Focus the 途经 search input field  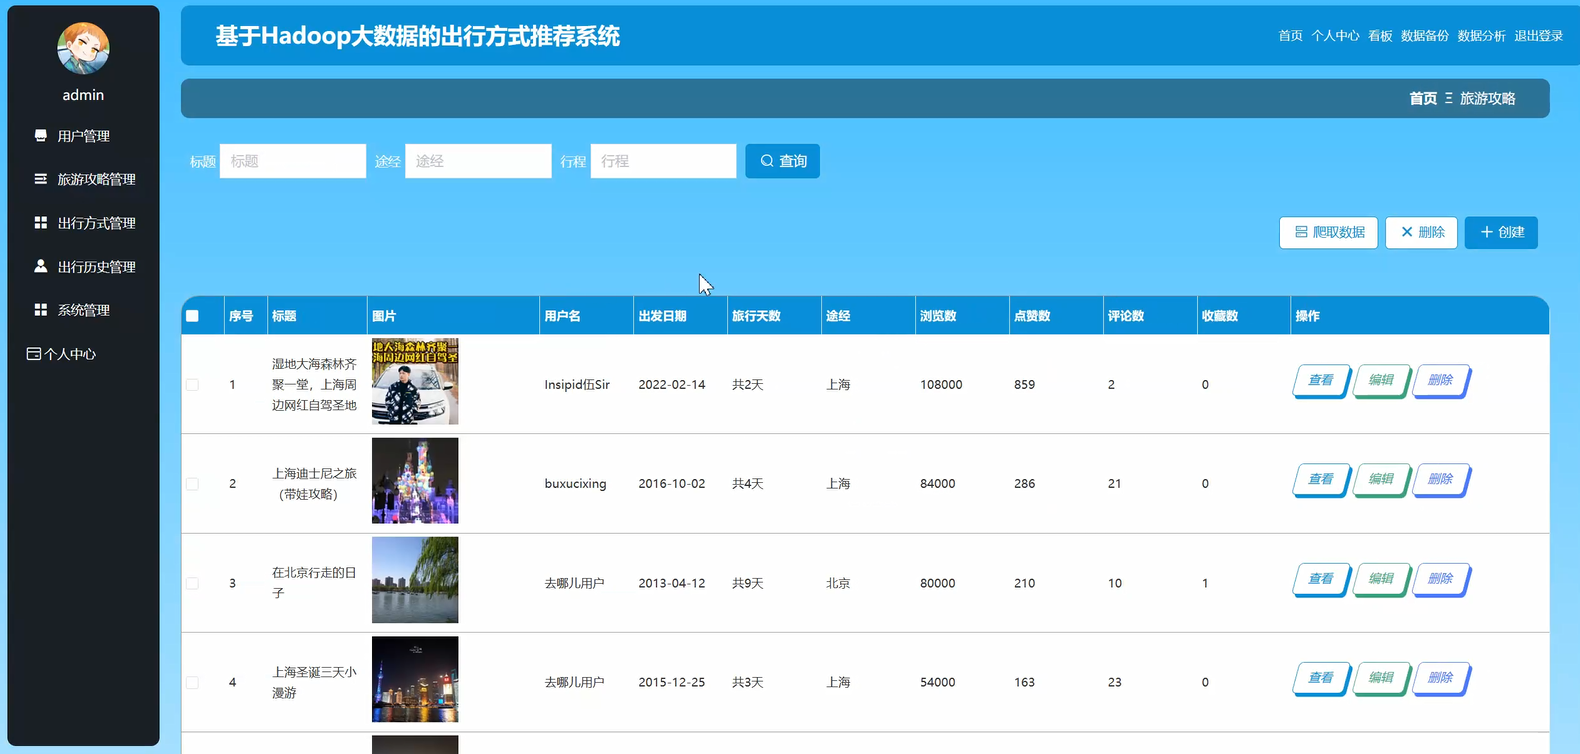pyautogui.click(x=478, y=161)
